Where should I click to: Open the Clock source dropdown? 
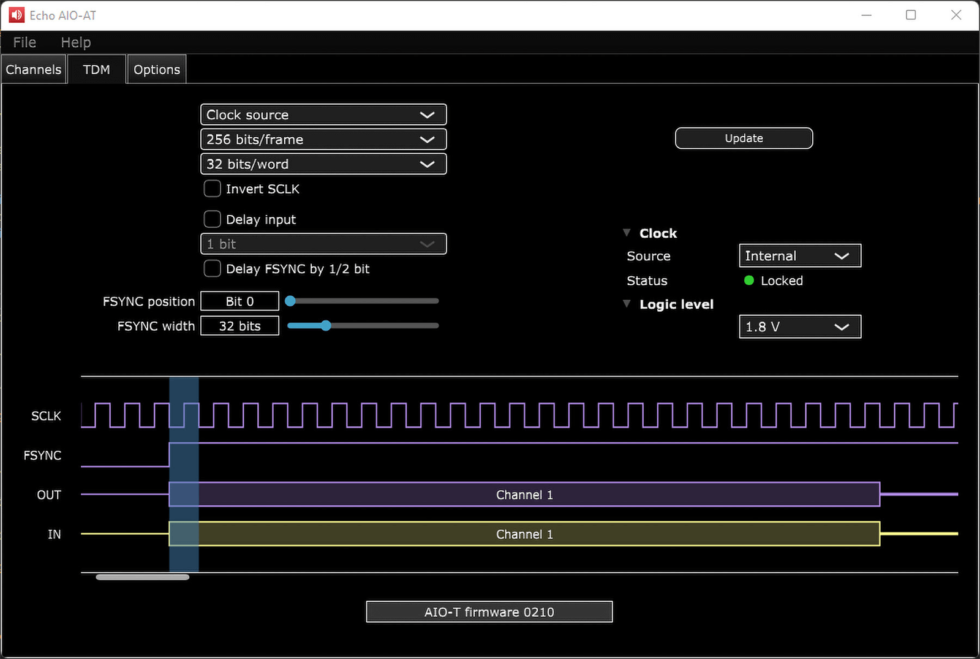coord(322,114)
